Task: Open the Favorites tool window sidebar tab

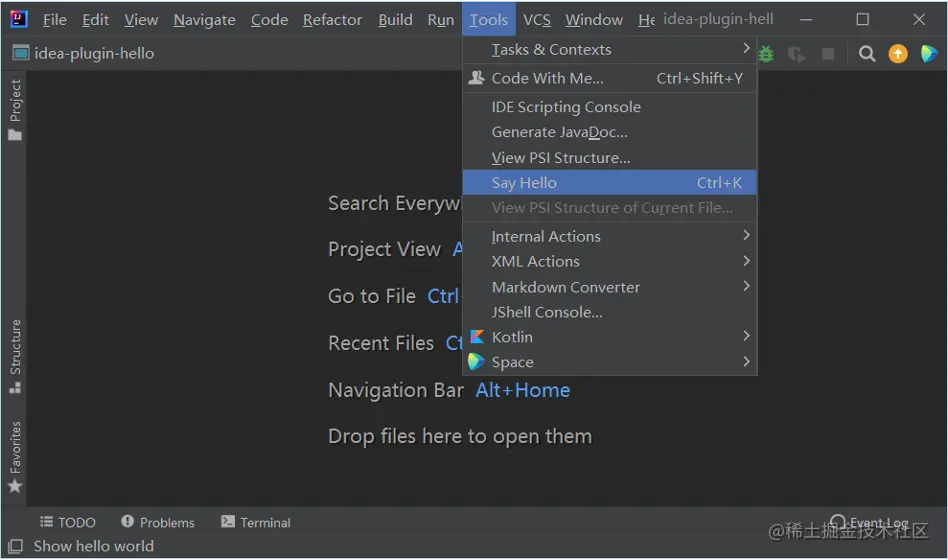Action: [x=15, y=457]
